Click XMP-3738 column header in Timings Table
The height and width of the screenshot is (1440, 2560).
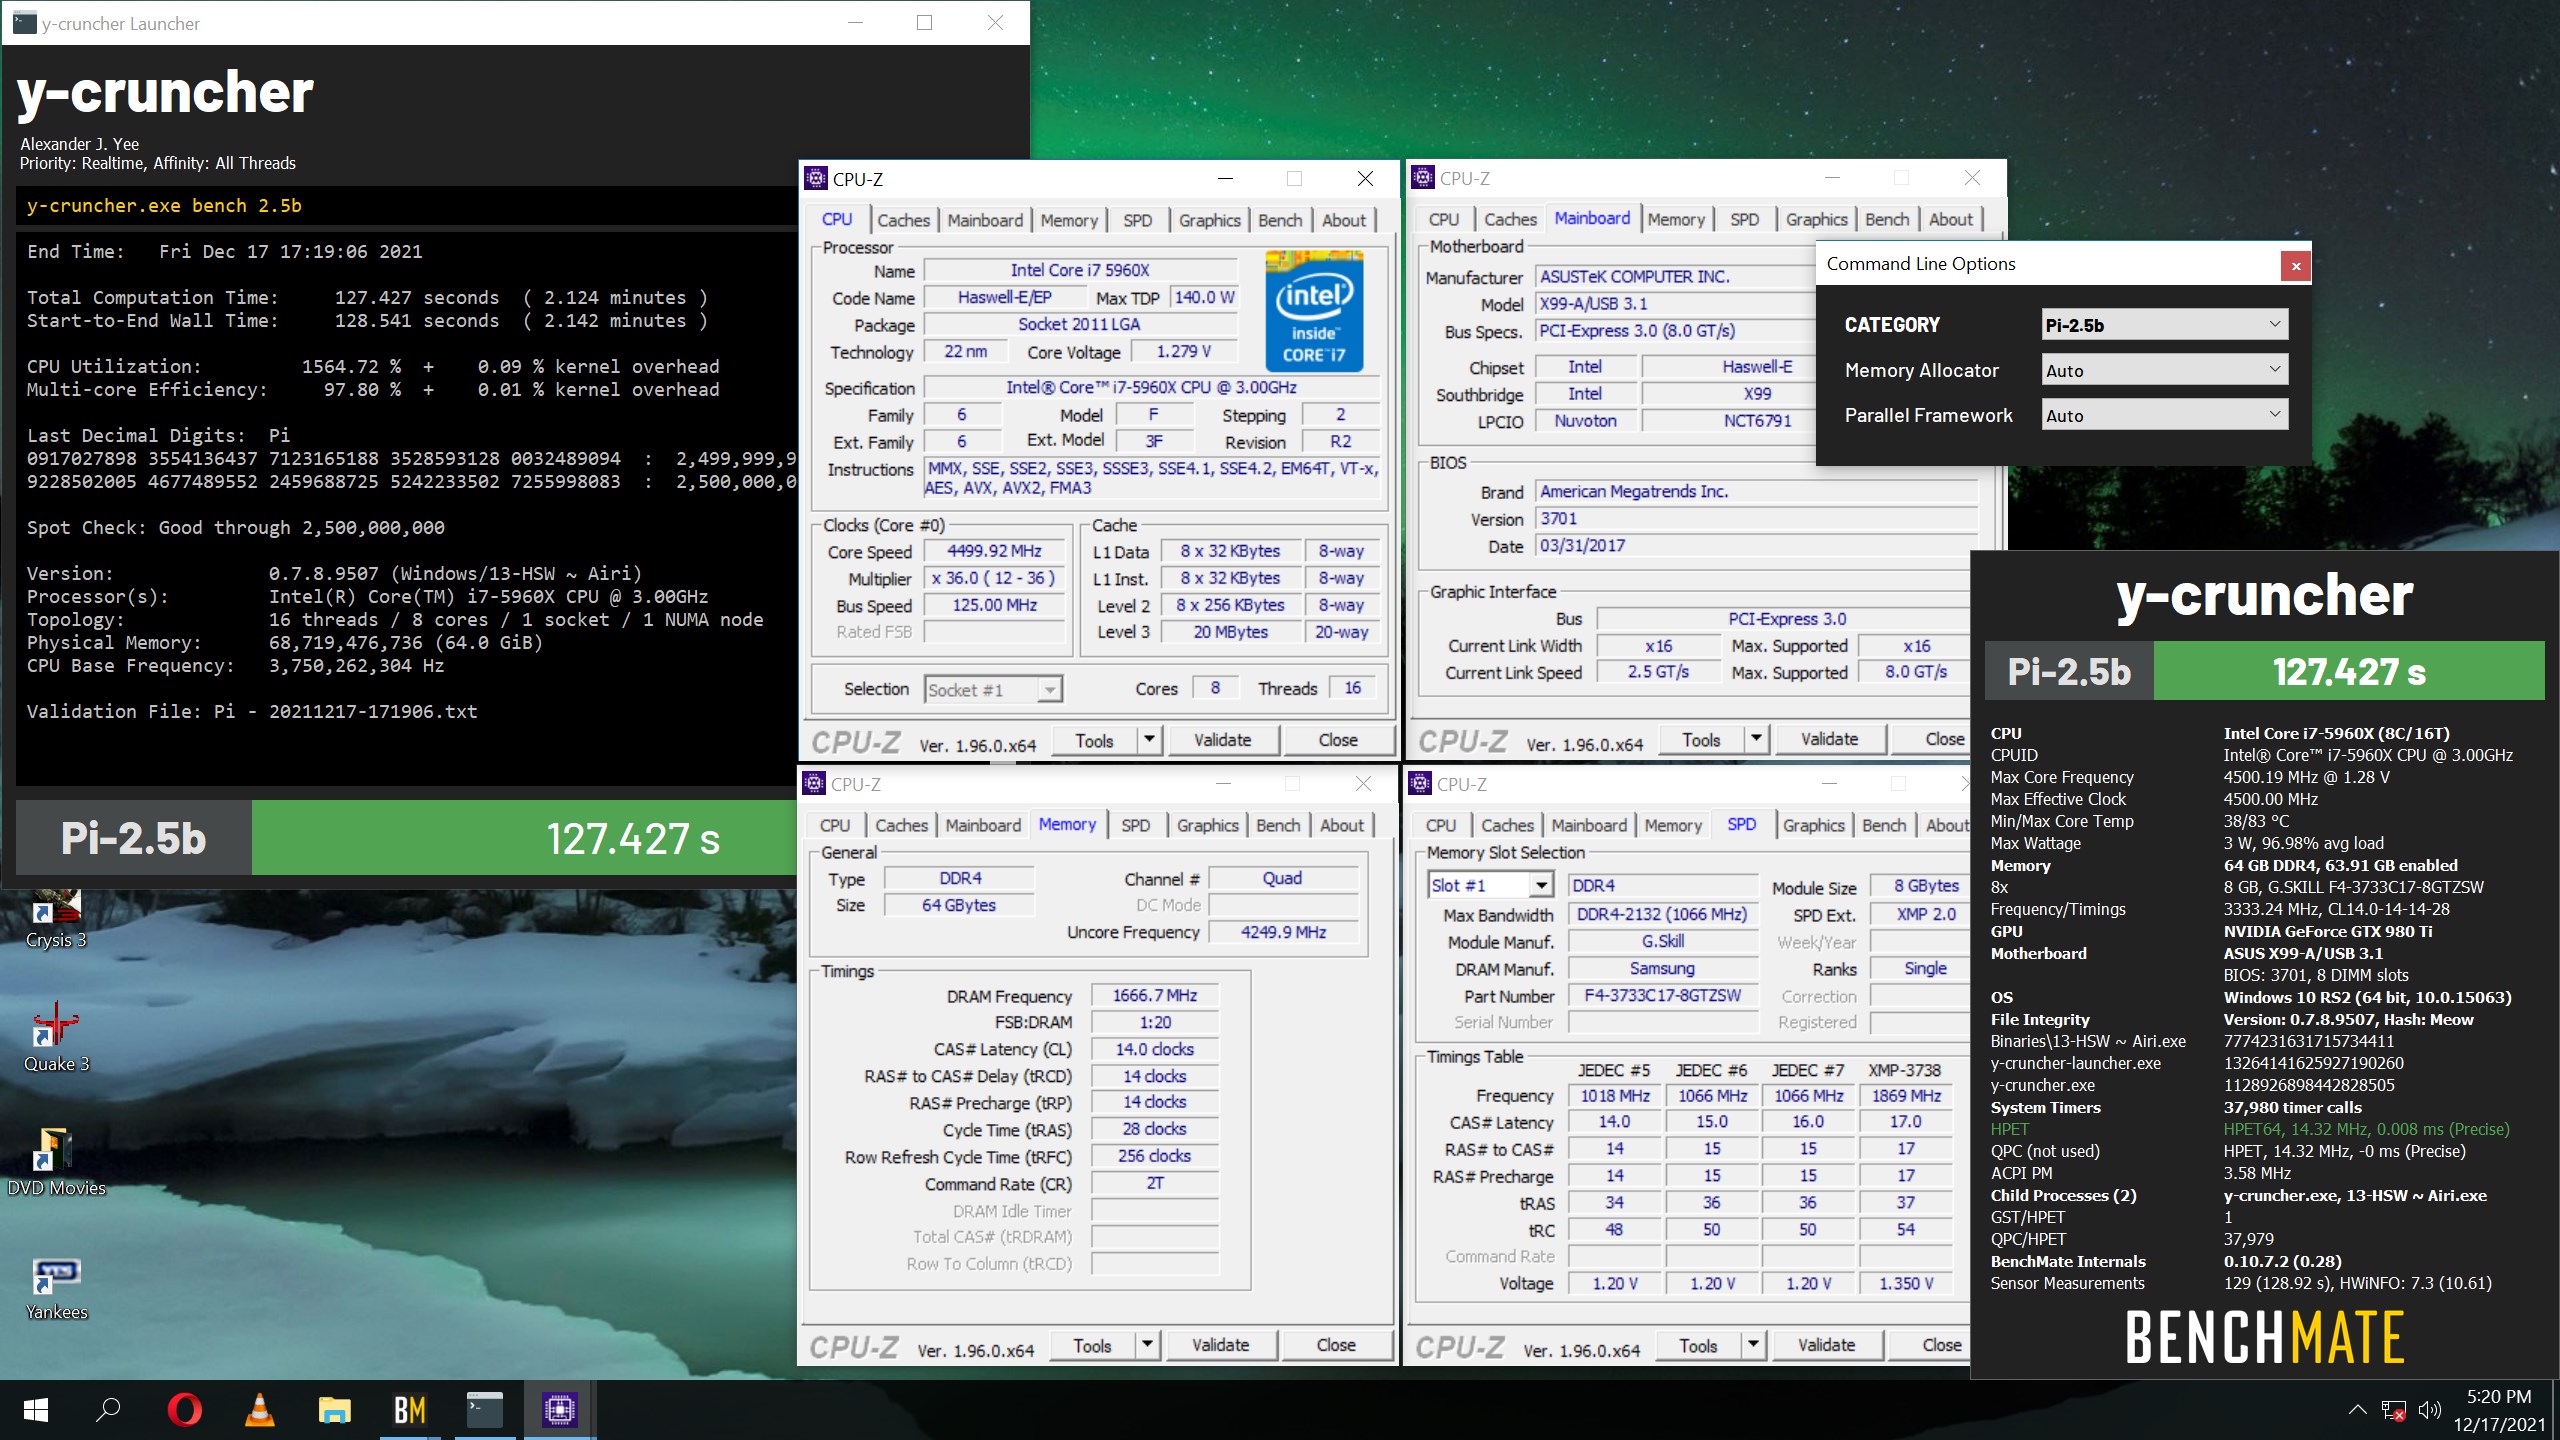tap(1905, 1069)
